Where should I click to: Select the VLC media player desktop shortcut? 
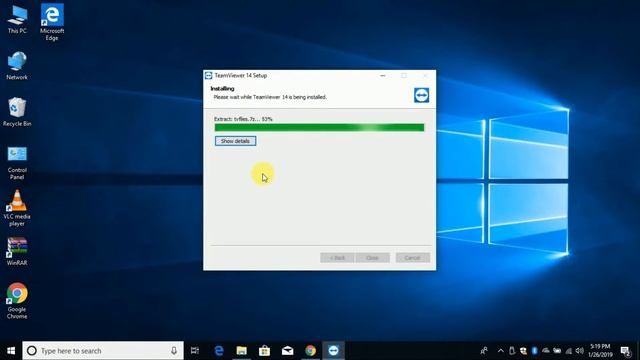[x=17, y=208]
